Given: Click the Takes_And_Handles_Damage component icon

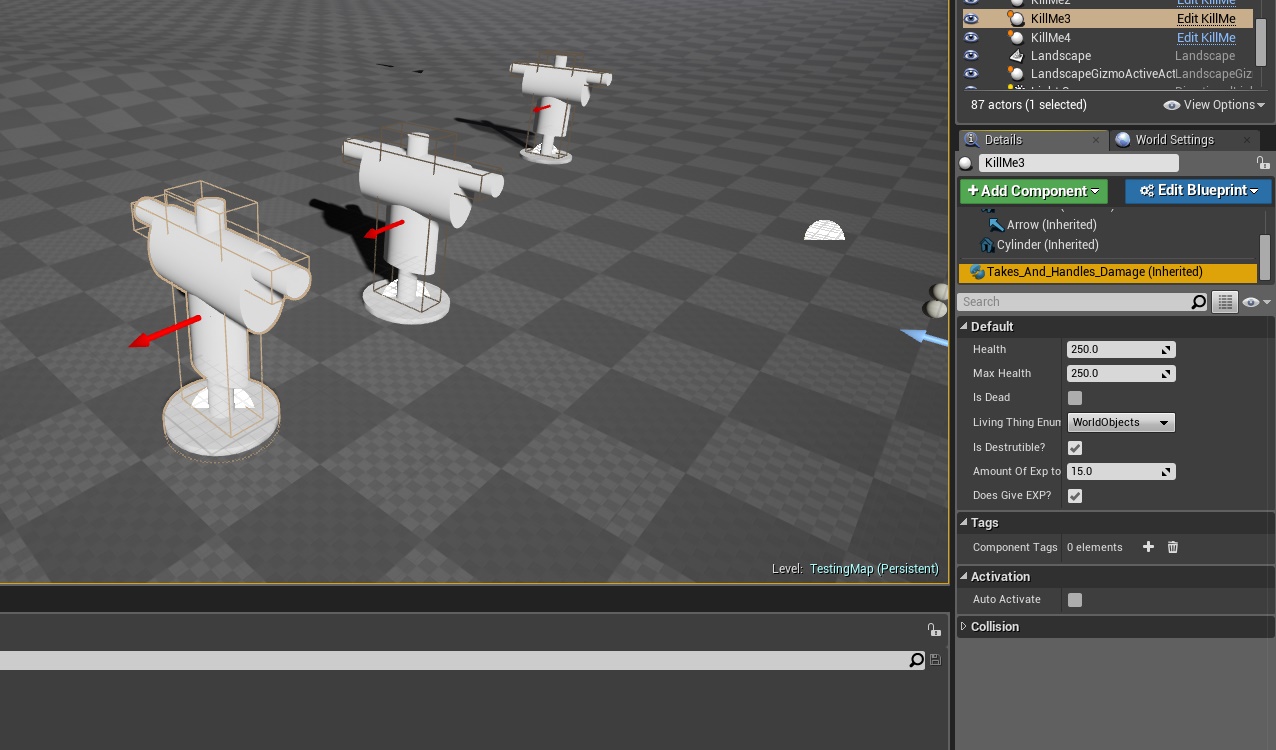Looking at the screenshot, I should [x=978, y=272].
